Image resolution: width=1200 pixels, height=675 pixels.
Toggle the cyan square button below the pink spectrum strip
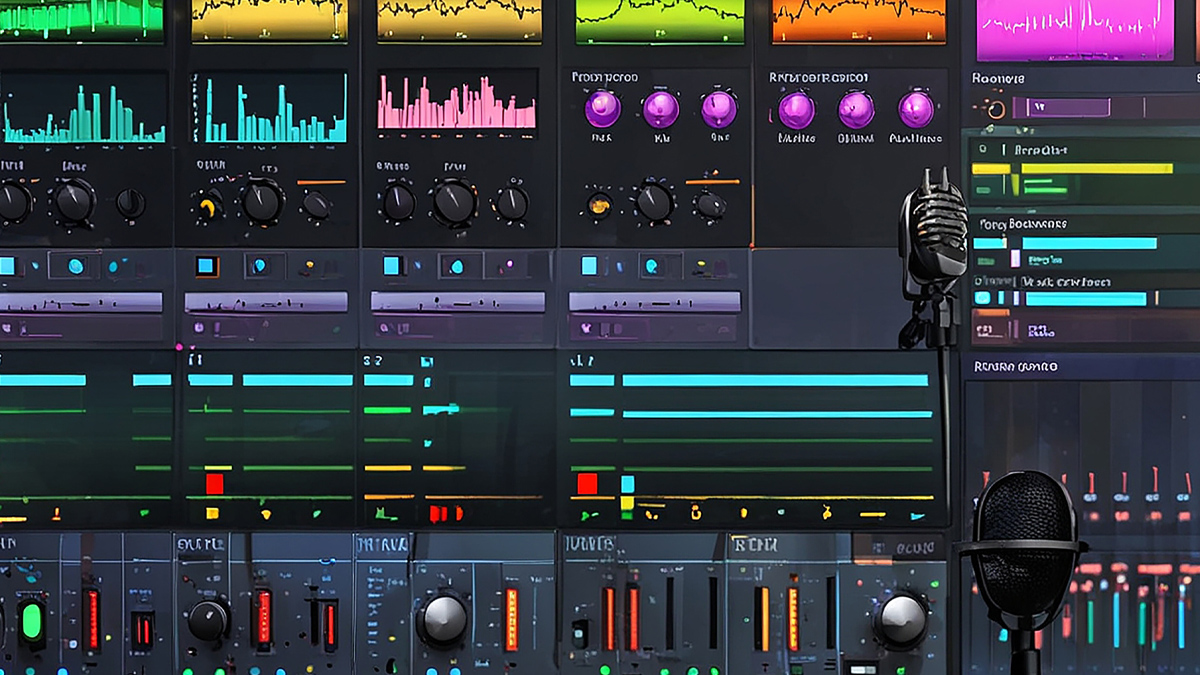pyautogui.click(x=392, y=266)
